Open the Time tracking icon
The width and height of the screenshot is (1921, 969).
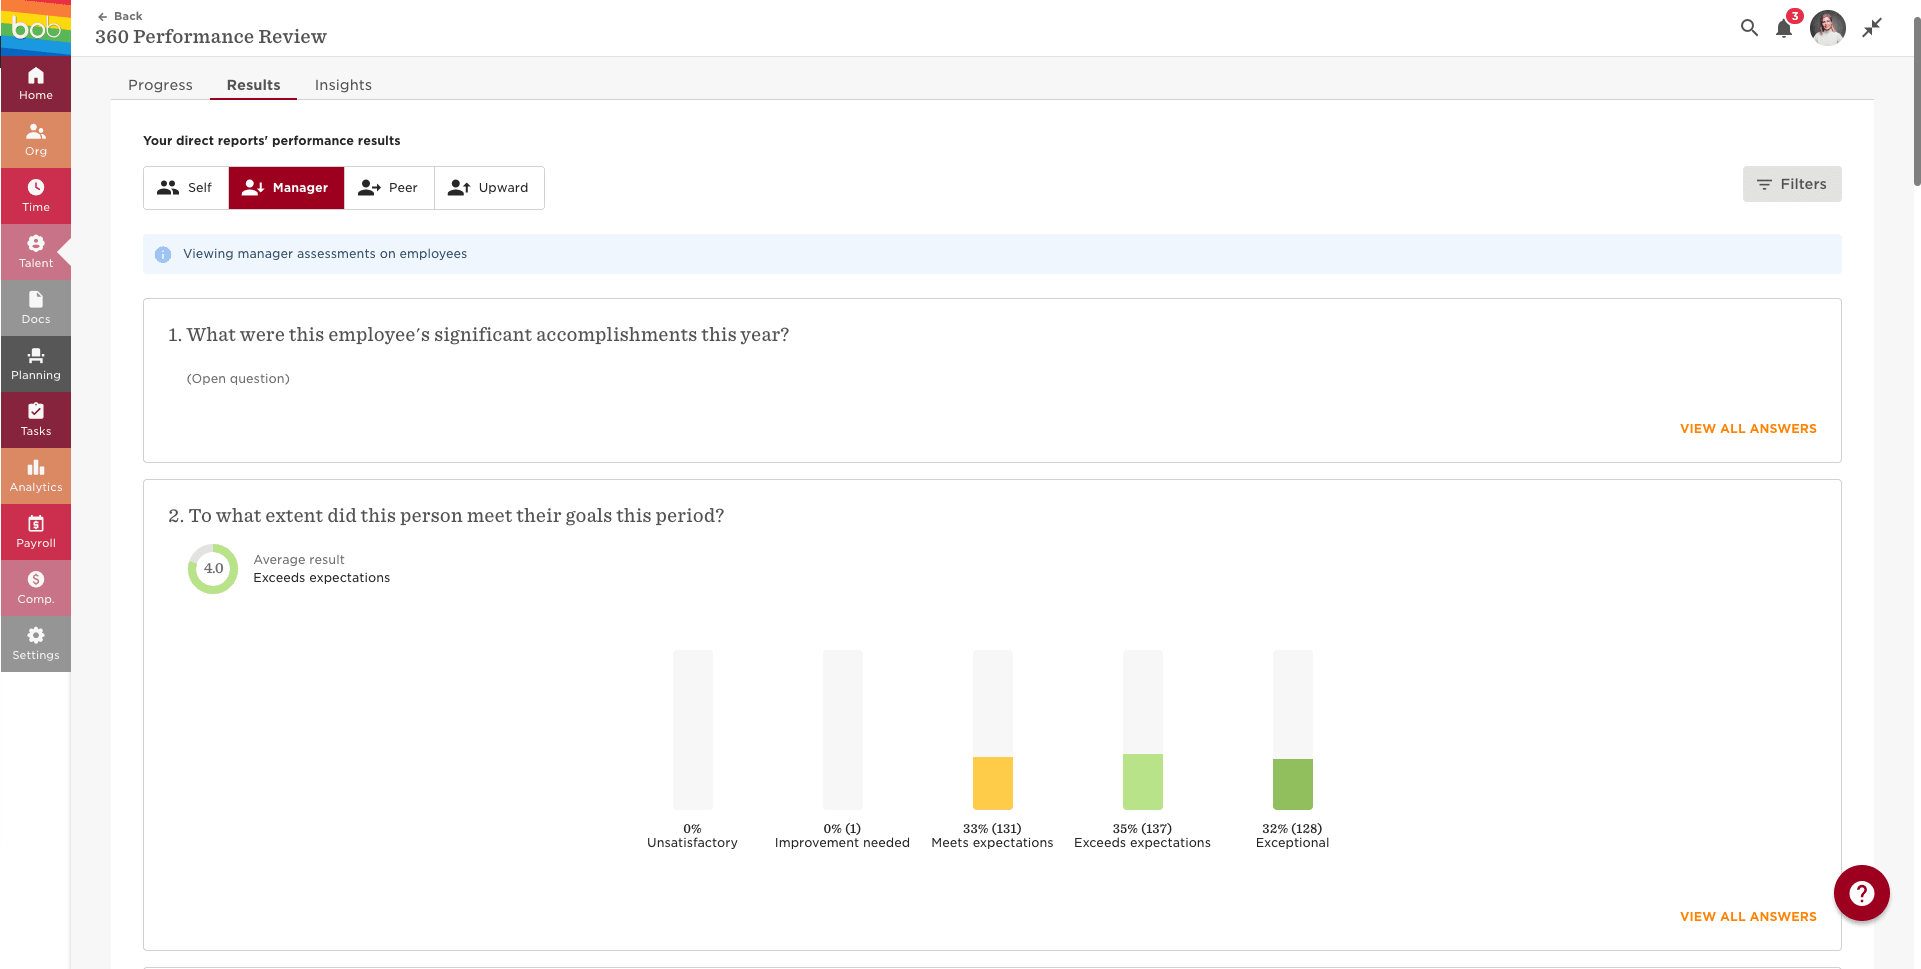(x=36, y=195)
